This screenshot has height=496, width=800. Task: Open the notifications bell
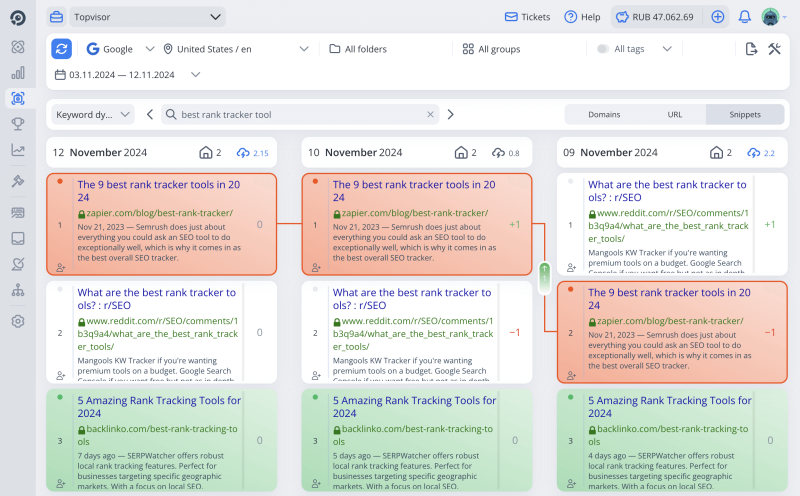pos(744,17)
